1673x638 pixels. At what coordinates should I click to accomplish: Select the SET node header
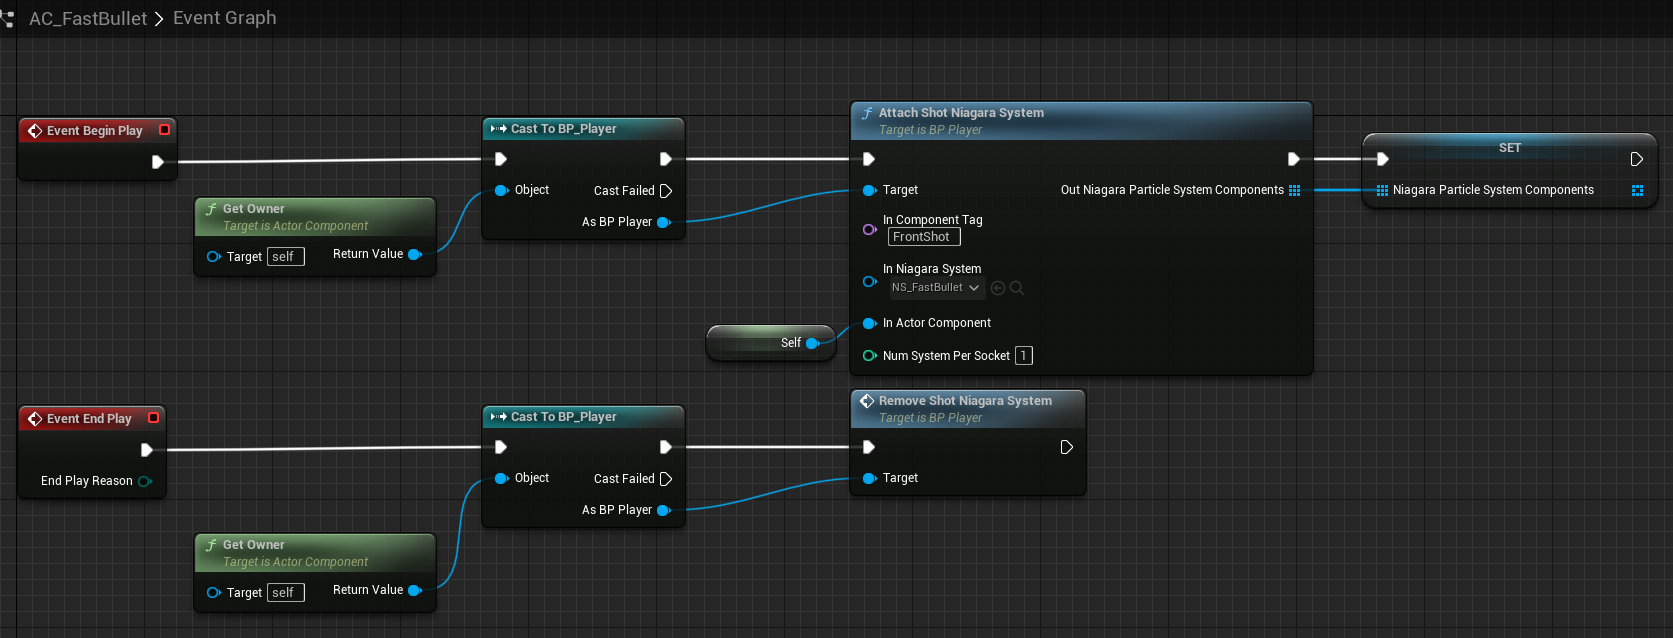(1509, 148)
